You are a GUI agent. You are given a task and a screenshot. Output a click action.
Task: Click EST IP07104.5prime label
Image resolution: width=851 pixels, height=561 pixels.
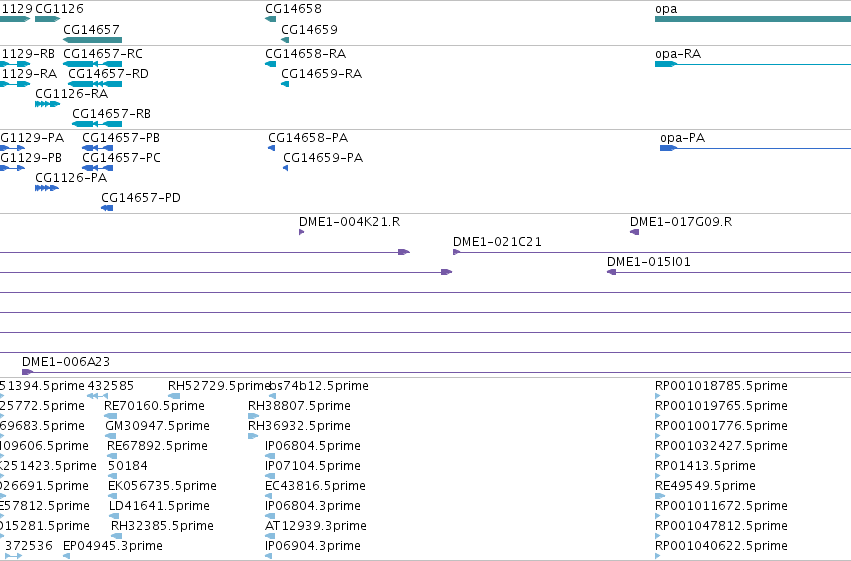coord(313,466)
